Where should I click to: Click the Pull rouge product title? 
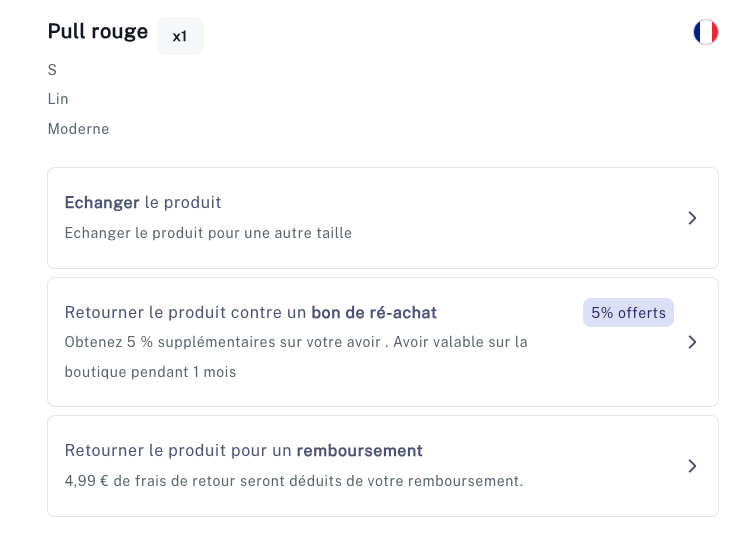(98, 32)
